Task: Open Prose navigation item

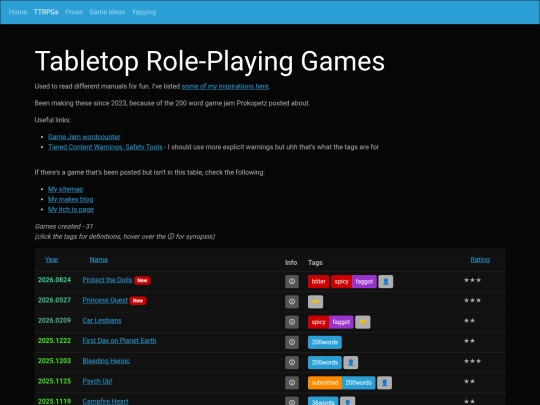Action: point(74,12)
